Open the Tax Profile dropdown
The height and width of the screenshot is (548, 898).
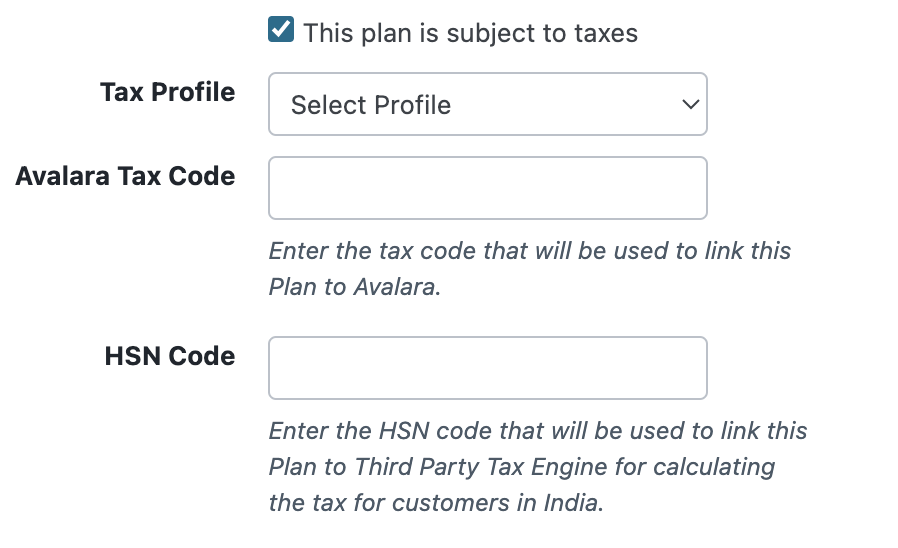[x=487, y=104]
